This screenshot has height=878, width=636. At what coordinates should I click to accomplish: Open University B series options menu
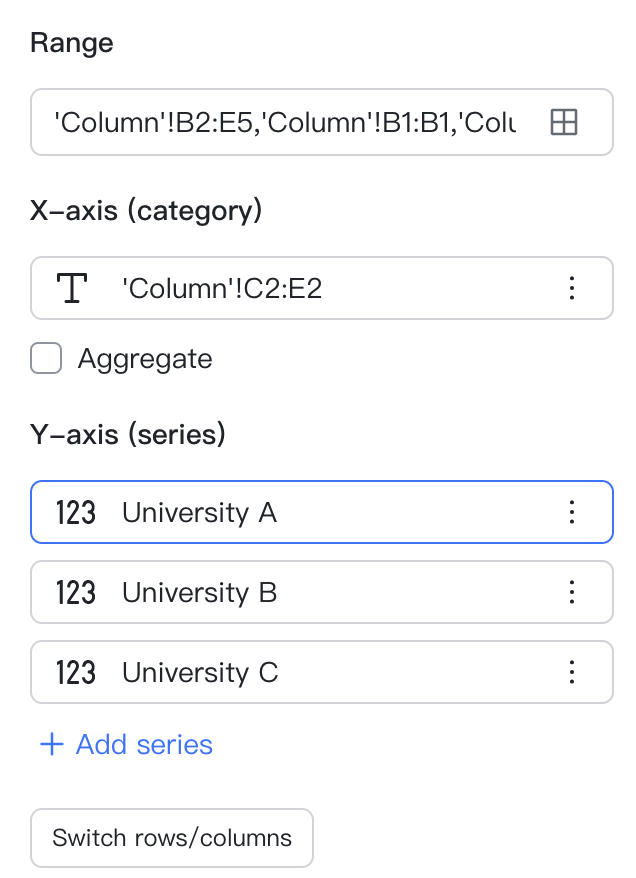click(x=572, y=593)
